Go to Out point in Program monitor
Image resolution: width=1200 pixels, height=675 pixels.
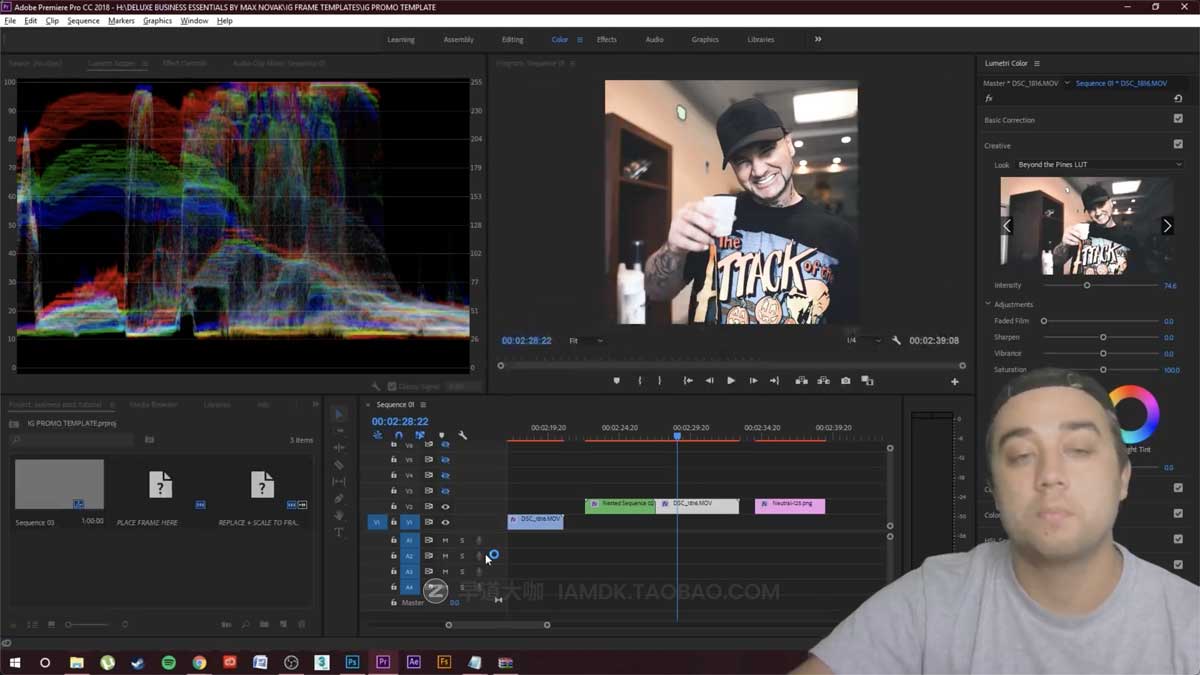click(774, 381)
